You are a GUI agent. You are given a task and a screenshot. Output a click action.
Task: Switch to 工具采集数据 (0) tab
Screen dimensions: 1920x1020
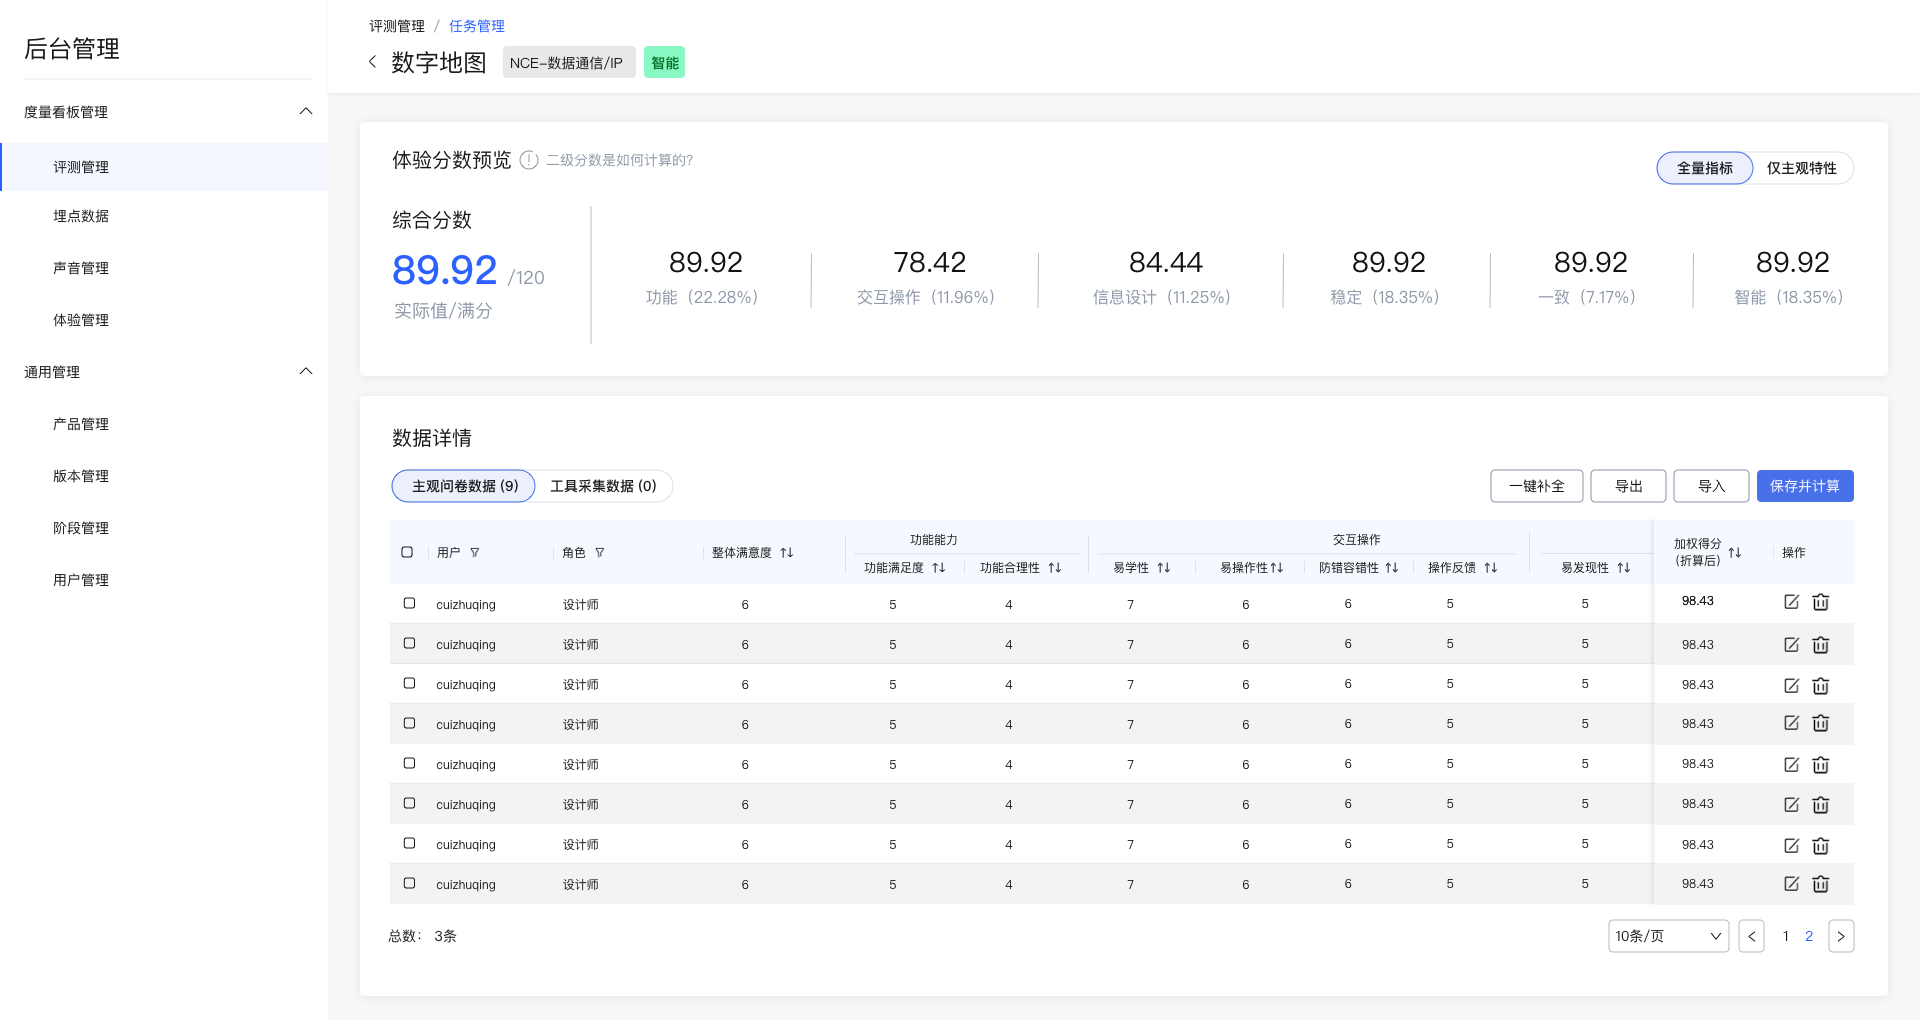[x=603, y=486]
